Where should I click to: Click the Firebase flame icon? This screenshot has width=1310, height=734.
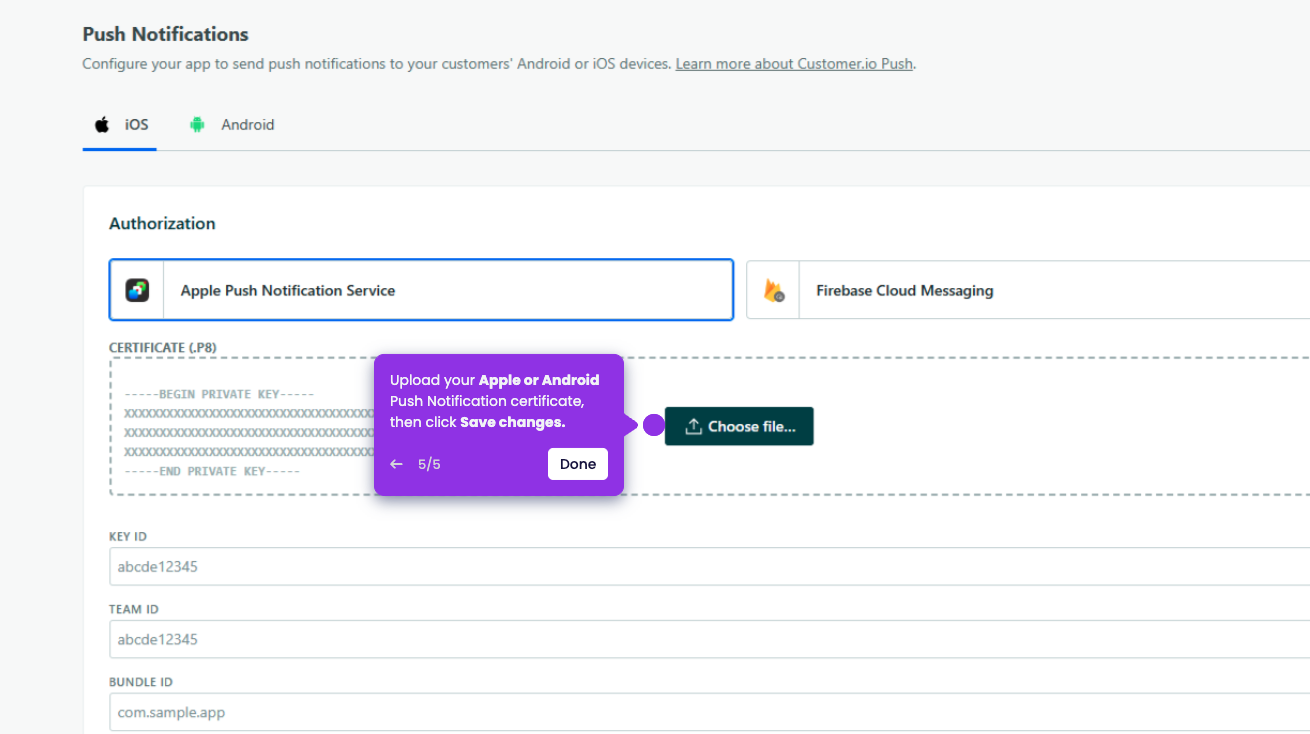click(774, 291)
